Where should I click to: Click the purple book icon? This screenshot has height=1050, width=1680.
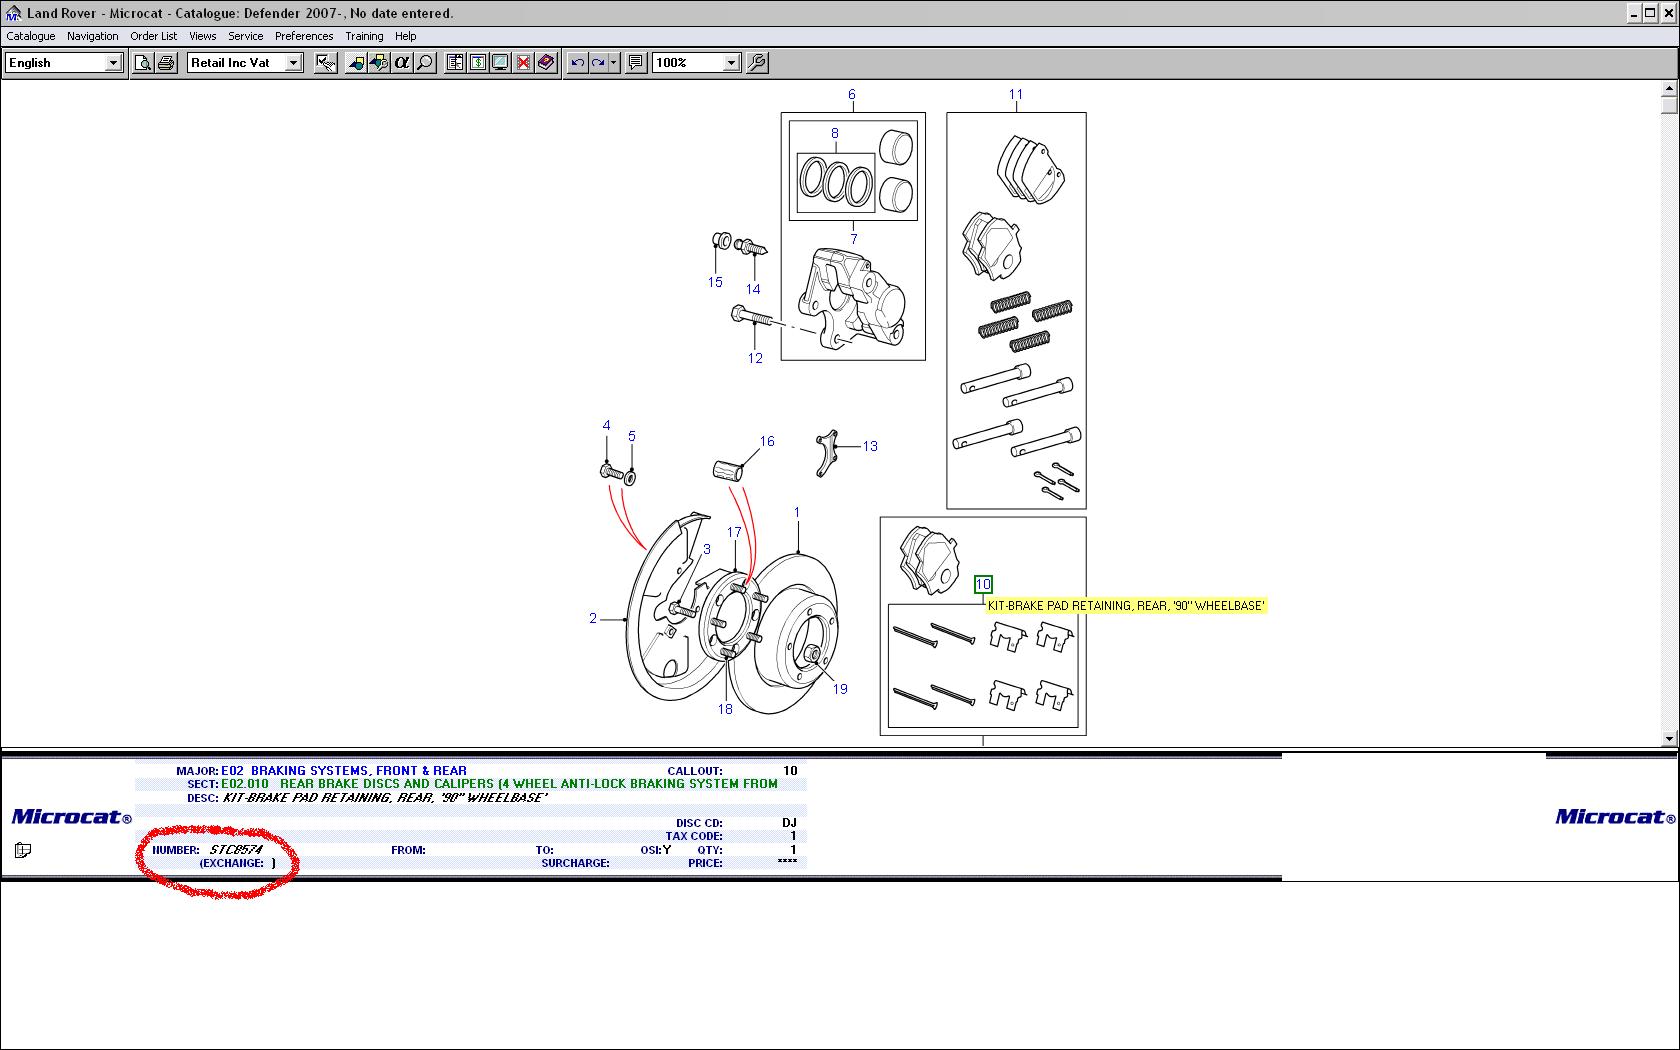(546, 63)
